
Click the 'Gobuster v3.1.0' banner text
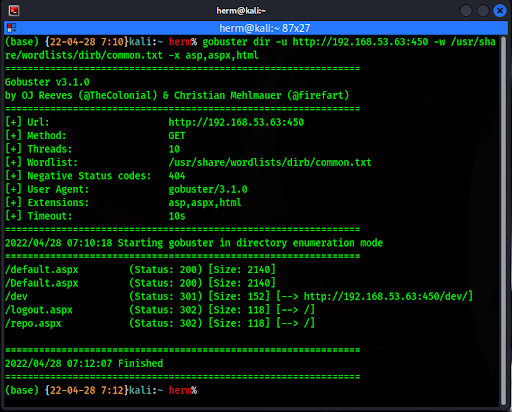pos(47,82)
